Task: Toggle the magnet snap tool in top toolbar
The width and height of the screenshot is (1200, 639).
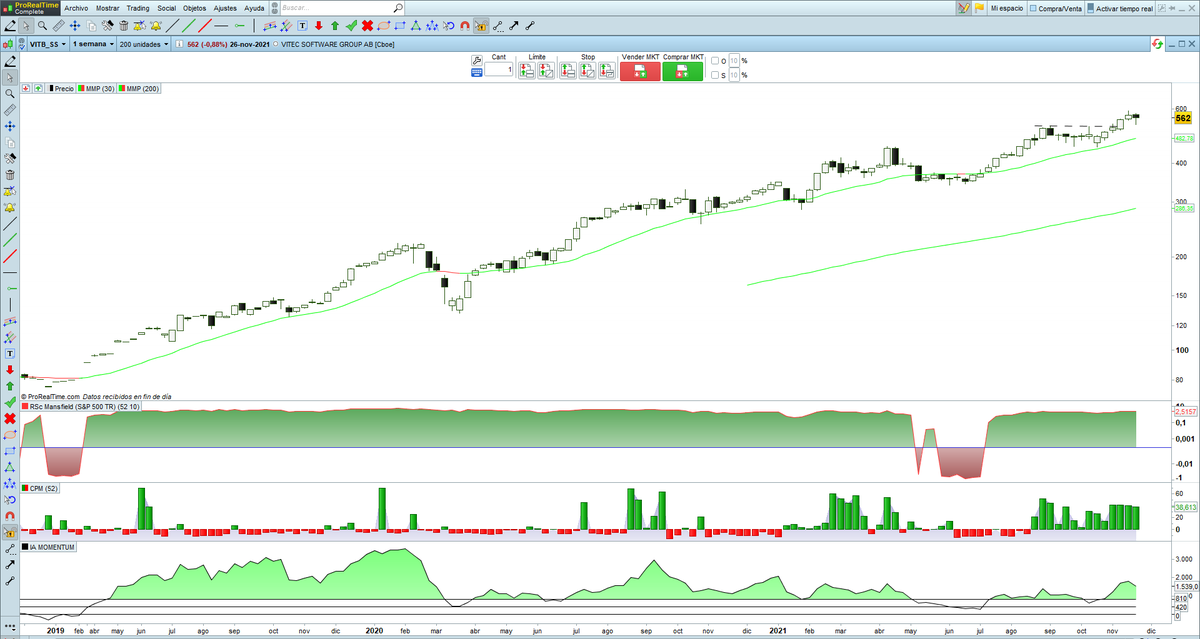Action: [465, 25]
